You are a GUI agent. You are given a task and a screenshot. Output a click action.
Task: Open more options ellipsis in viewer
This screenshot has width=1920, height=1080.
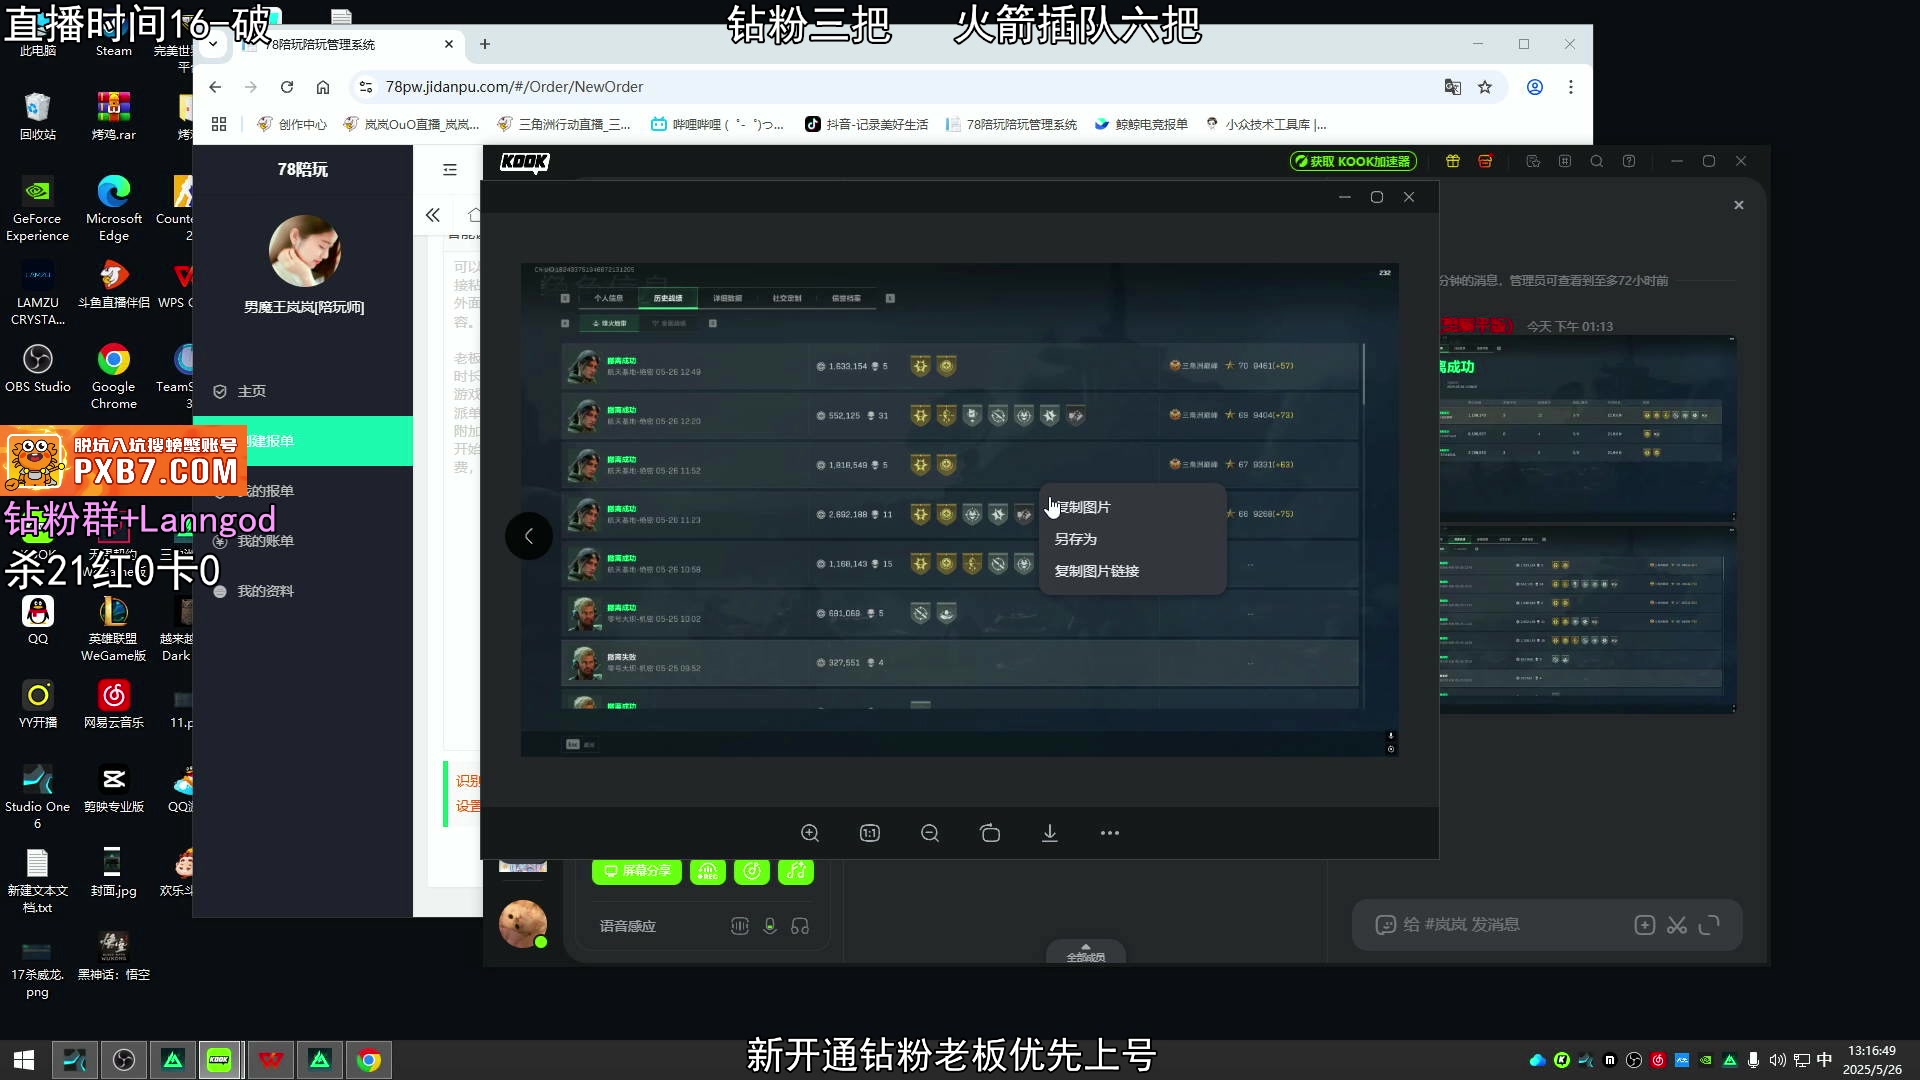point(1110,833)
